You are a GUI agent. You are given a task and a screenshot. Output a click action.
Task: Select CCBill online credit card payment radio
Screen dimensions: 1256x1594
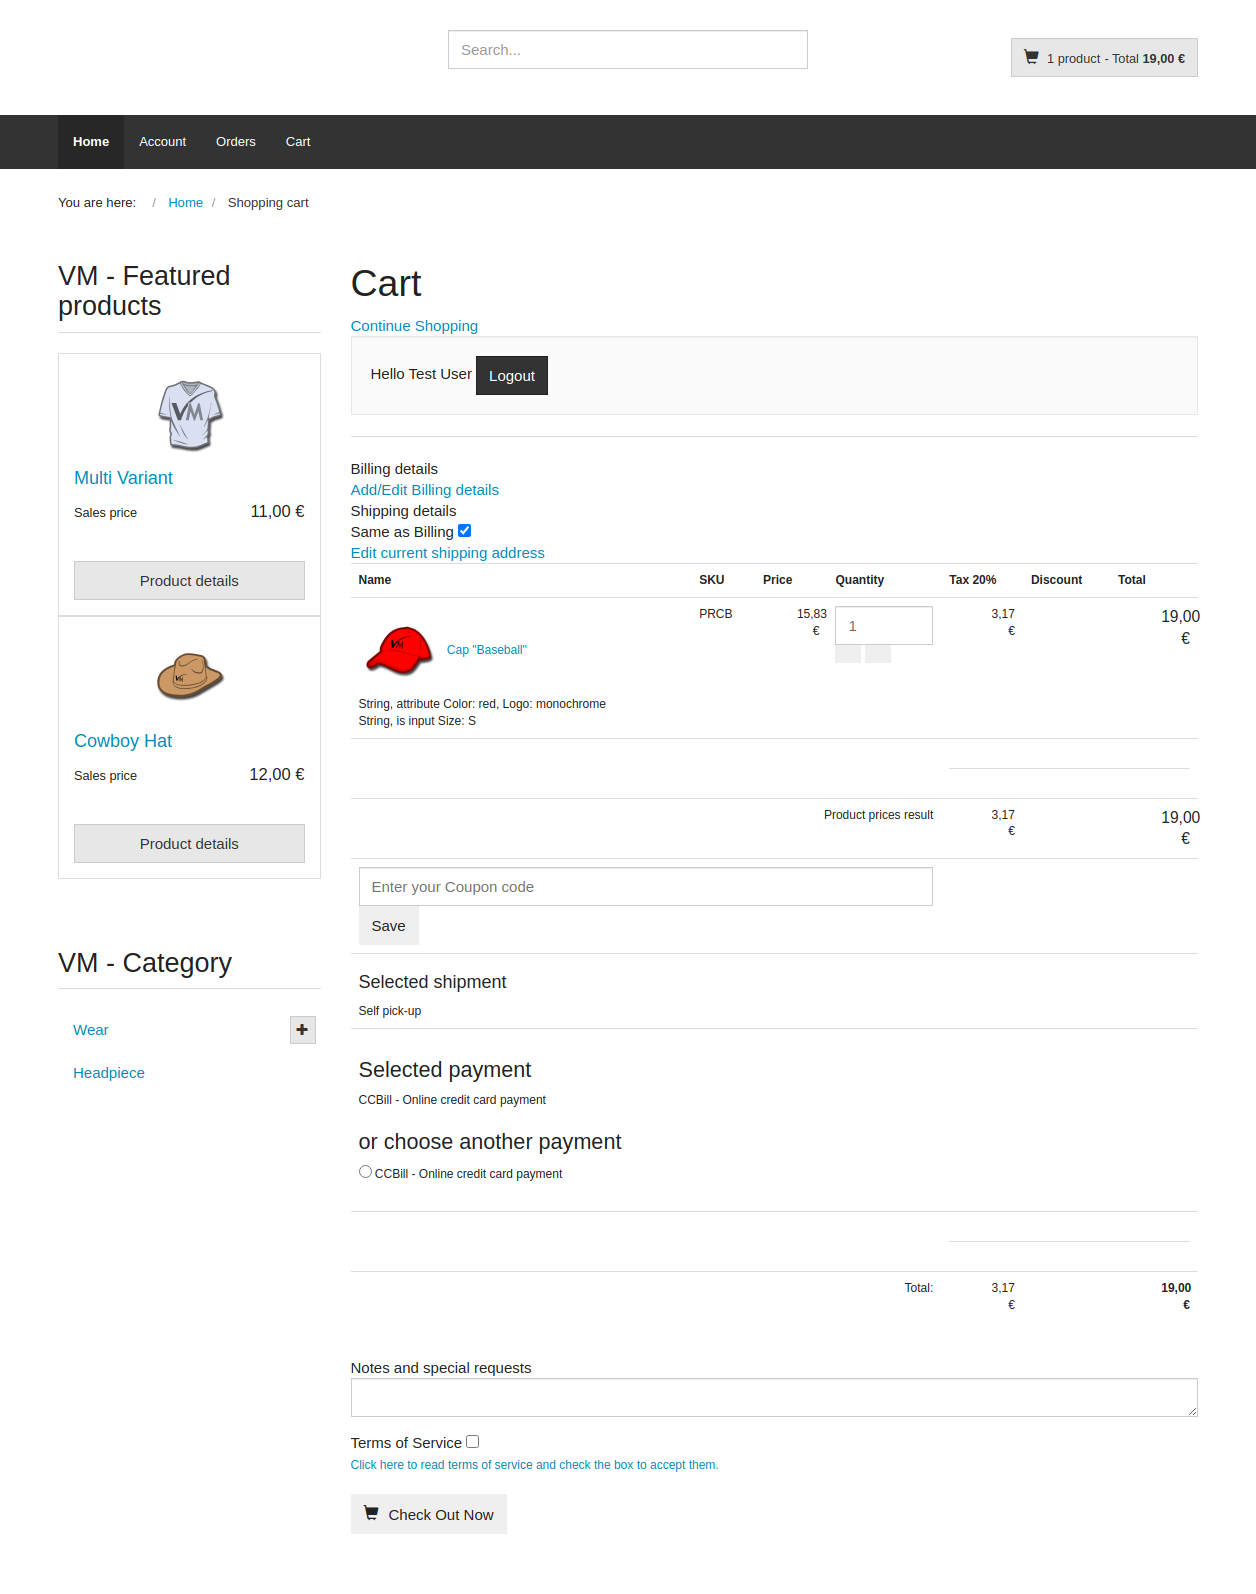[365, 1172]
